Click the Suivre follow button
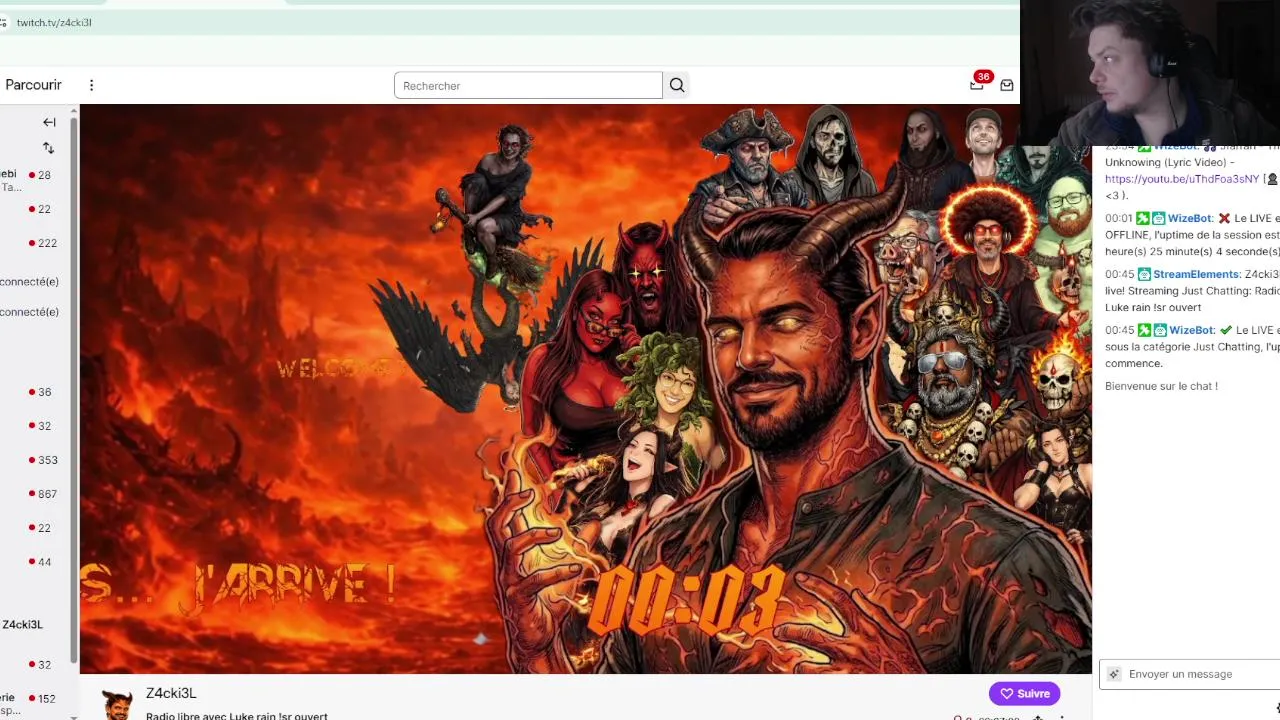The image size is (1280, 720). click(1024, 693)
